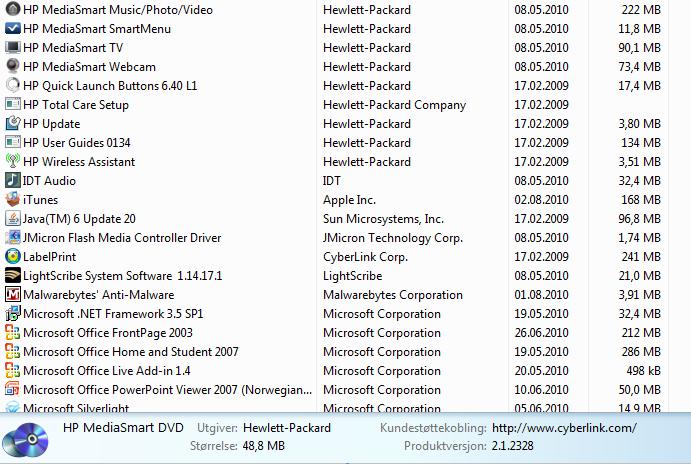This screenshot has width=691, height=464.
Task: Click the LightScribe publisher cell
Action: [x=353, y=276]
